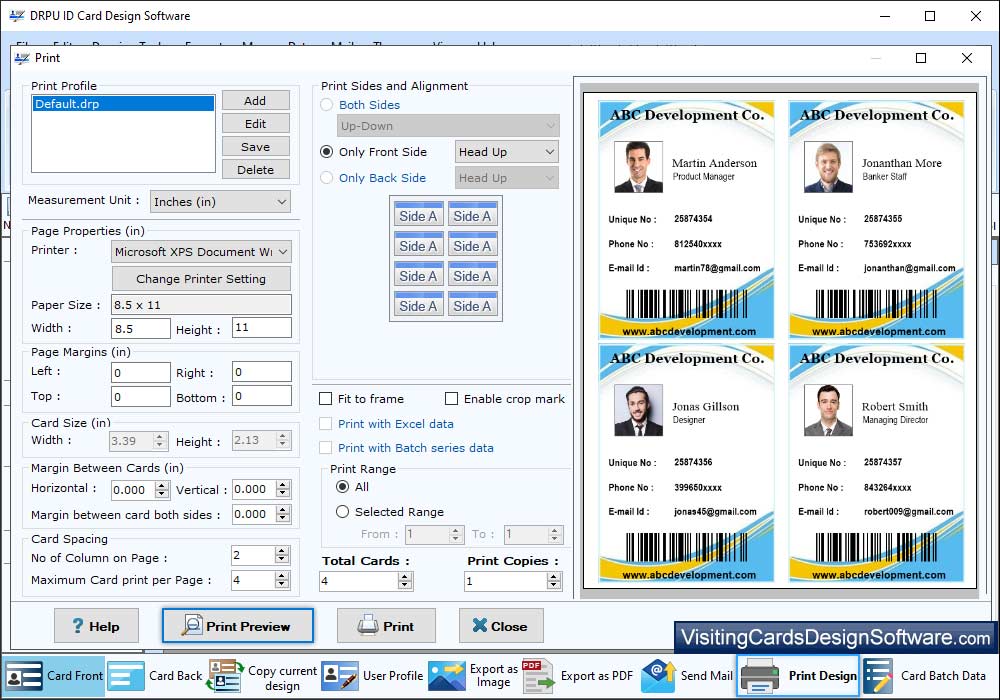Click Robert Smith's card in the preview
1000x700 pixels.
click(x=876, y=463)
